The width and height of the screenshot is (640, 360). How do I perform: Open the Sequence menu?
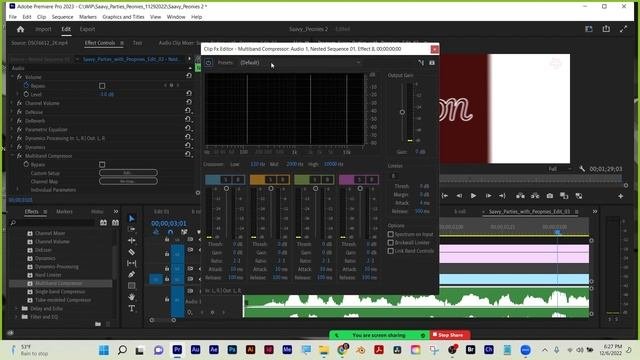click(62, 17)
